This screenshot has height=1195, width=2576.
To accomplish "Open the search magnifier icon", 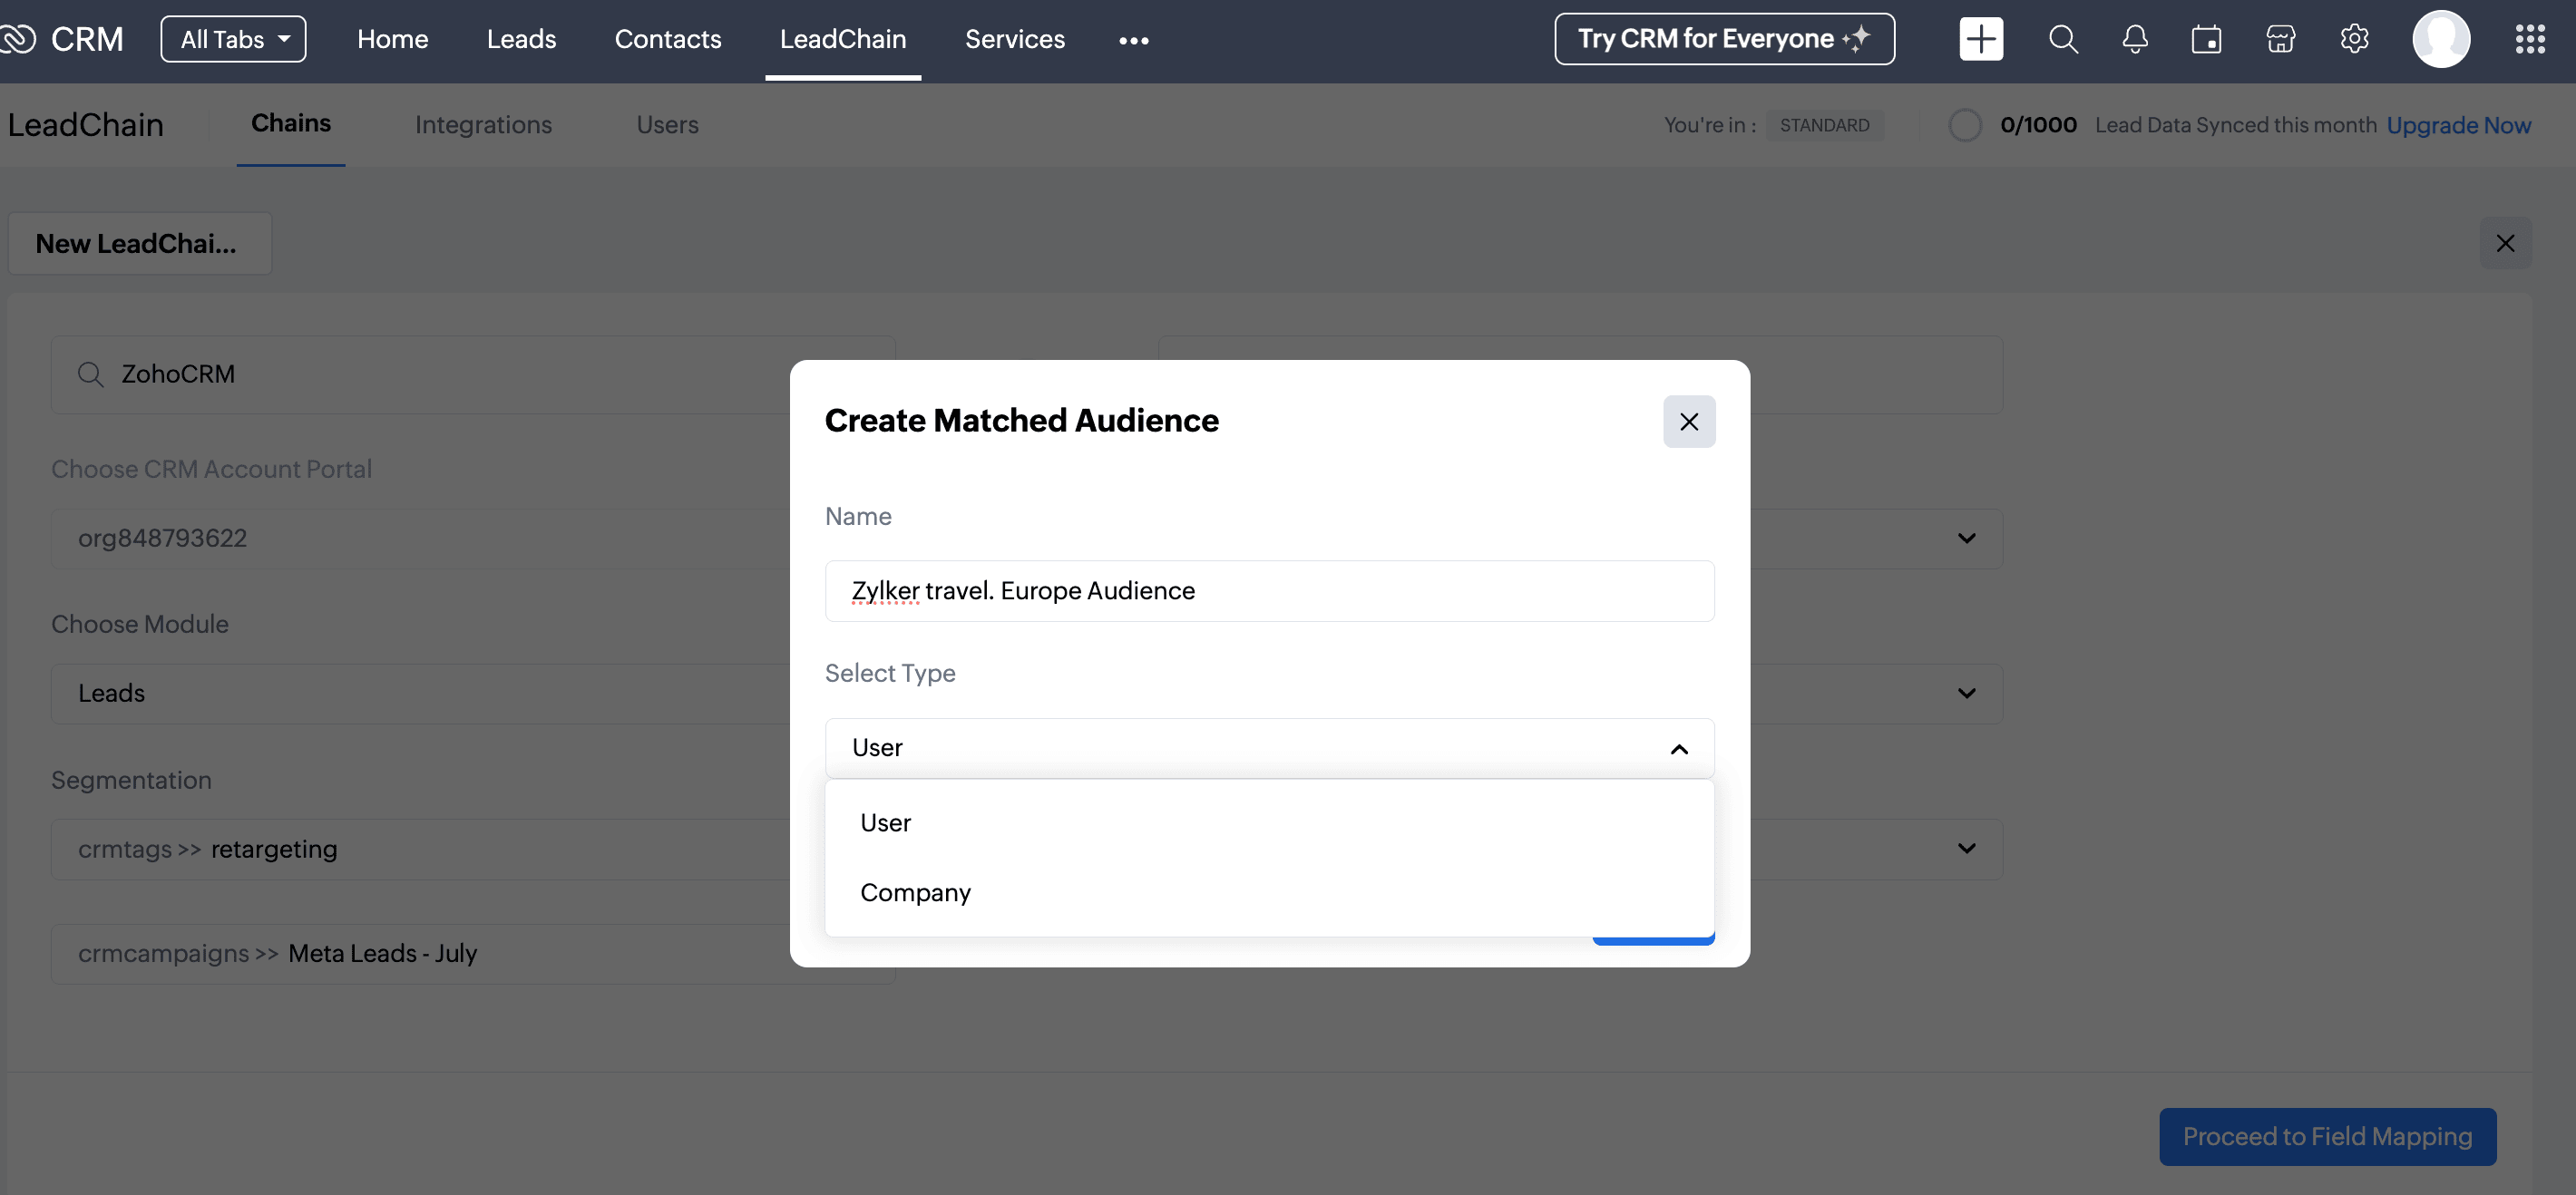I will pos(2062,39).
